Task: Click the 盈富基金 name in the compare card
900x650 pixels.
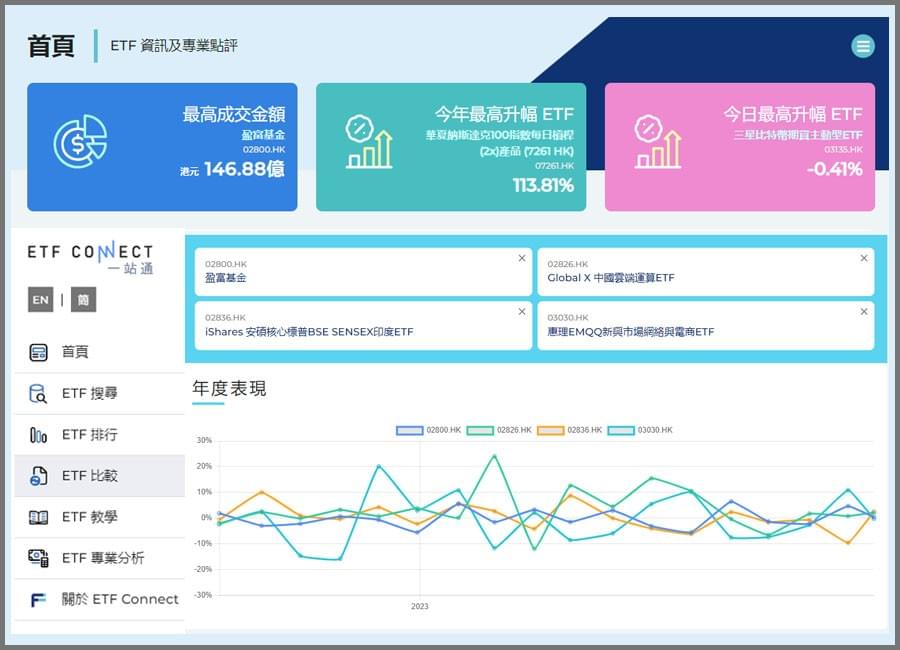Action: (x=226, y=278)
